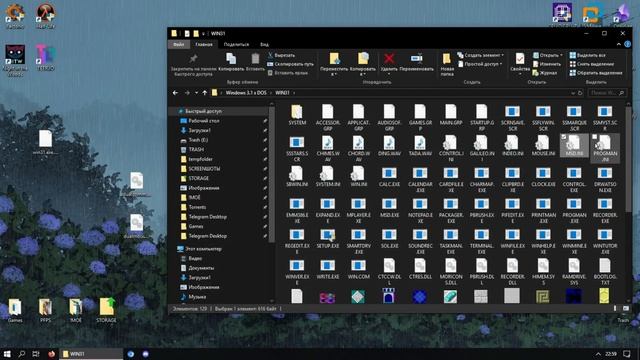The image size is (640, 360).
Task: Switch to the Поделиться tab
Action: tap(236, 44)
